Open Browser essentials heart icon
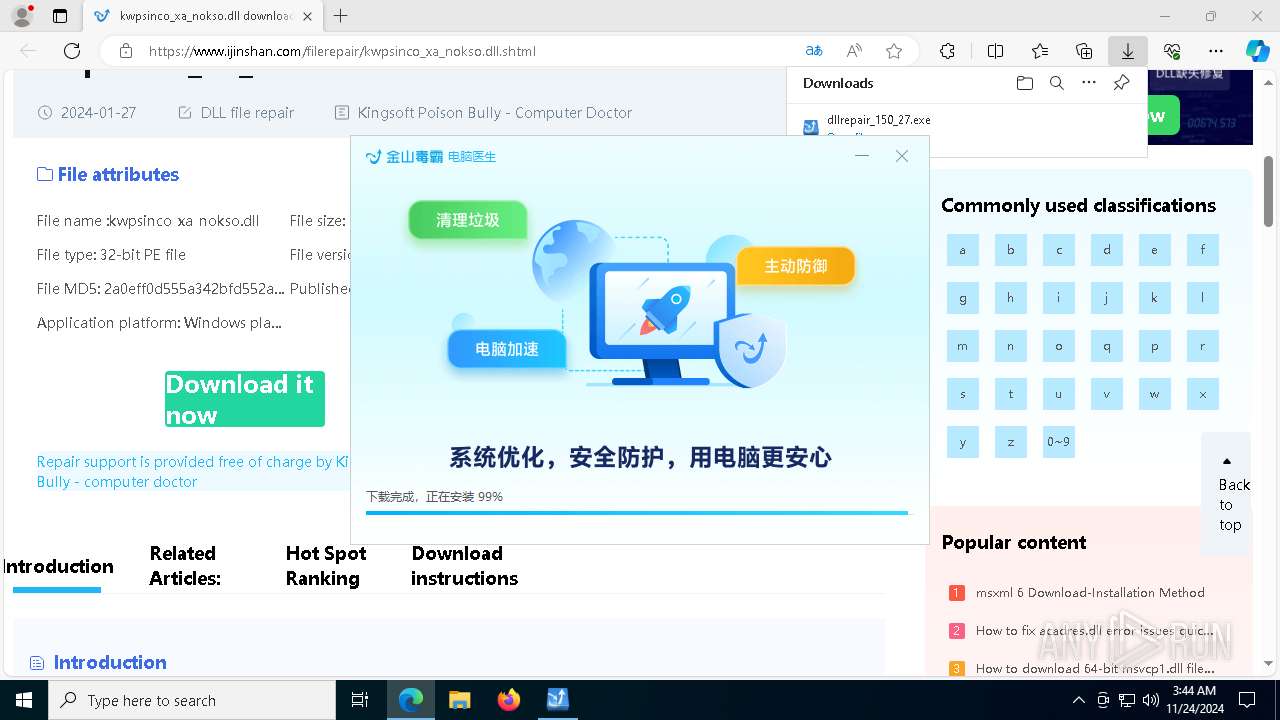Image resolution: width=1280 pixels, height=720 pixels. (1172, 51)
